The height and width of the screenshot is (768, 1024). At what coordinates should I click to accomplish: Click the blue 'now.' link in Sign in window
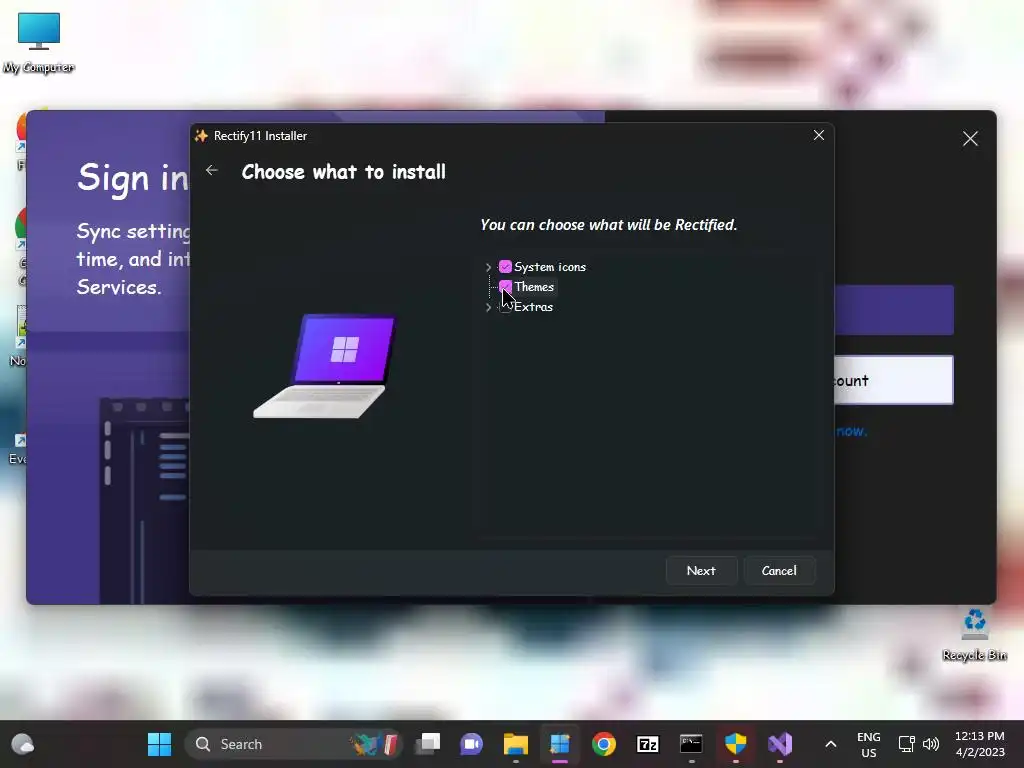tap(852, 431)
